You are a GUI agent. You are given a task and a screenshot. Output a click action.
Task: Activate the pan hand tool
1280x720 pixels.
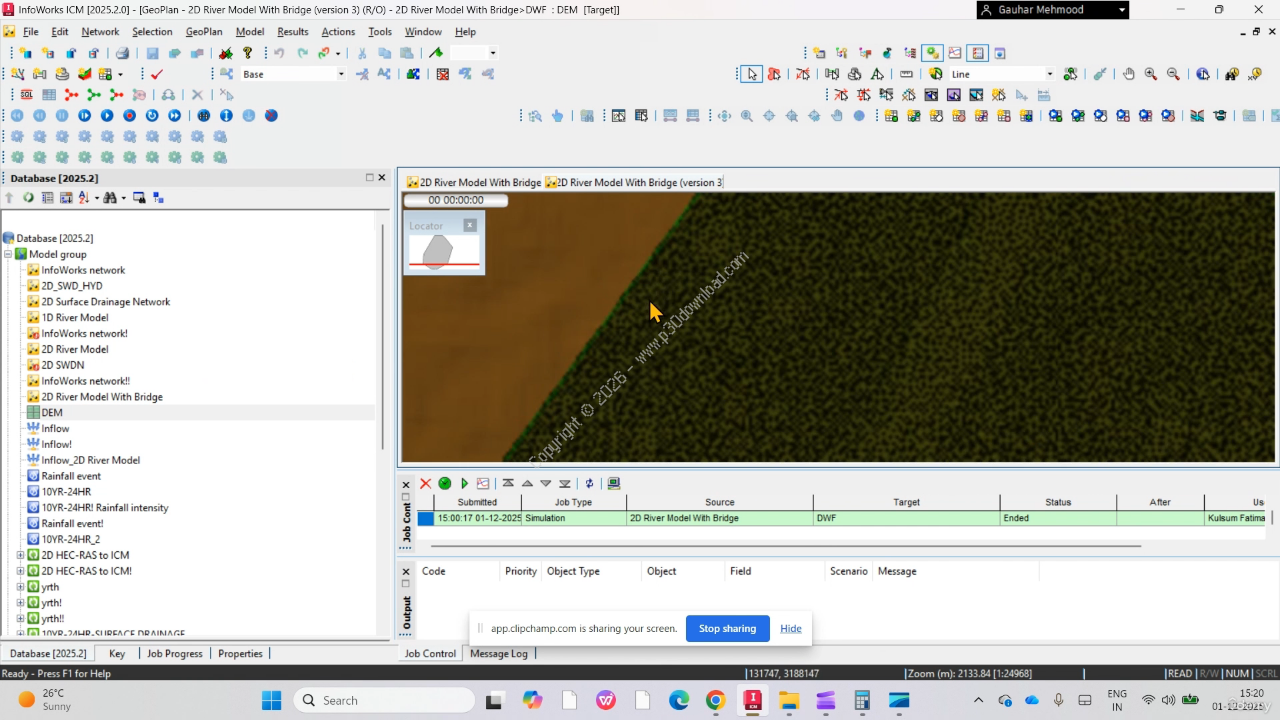(x=1129, y=74)
